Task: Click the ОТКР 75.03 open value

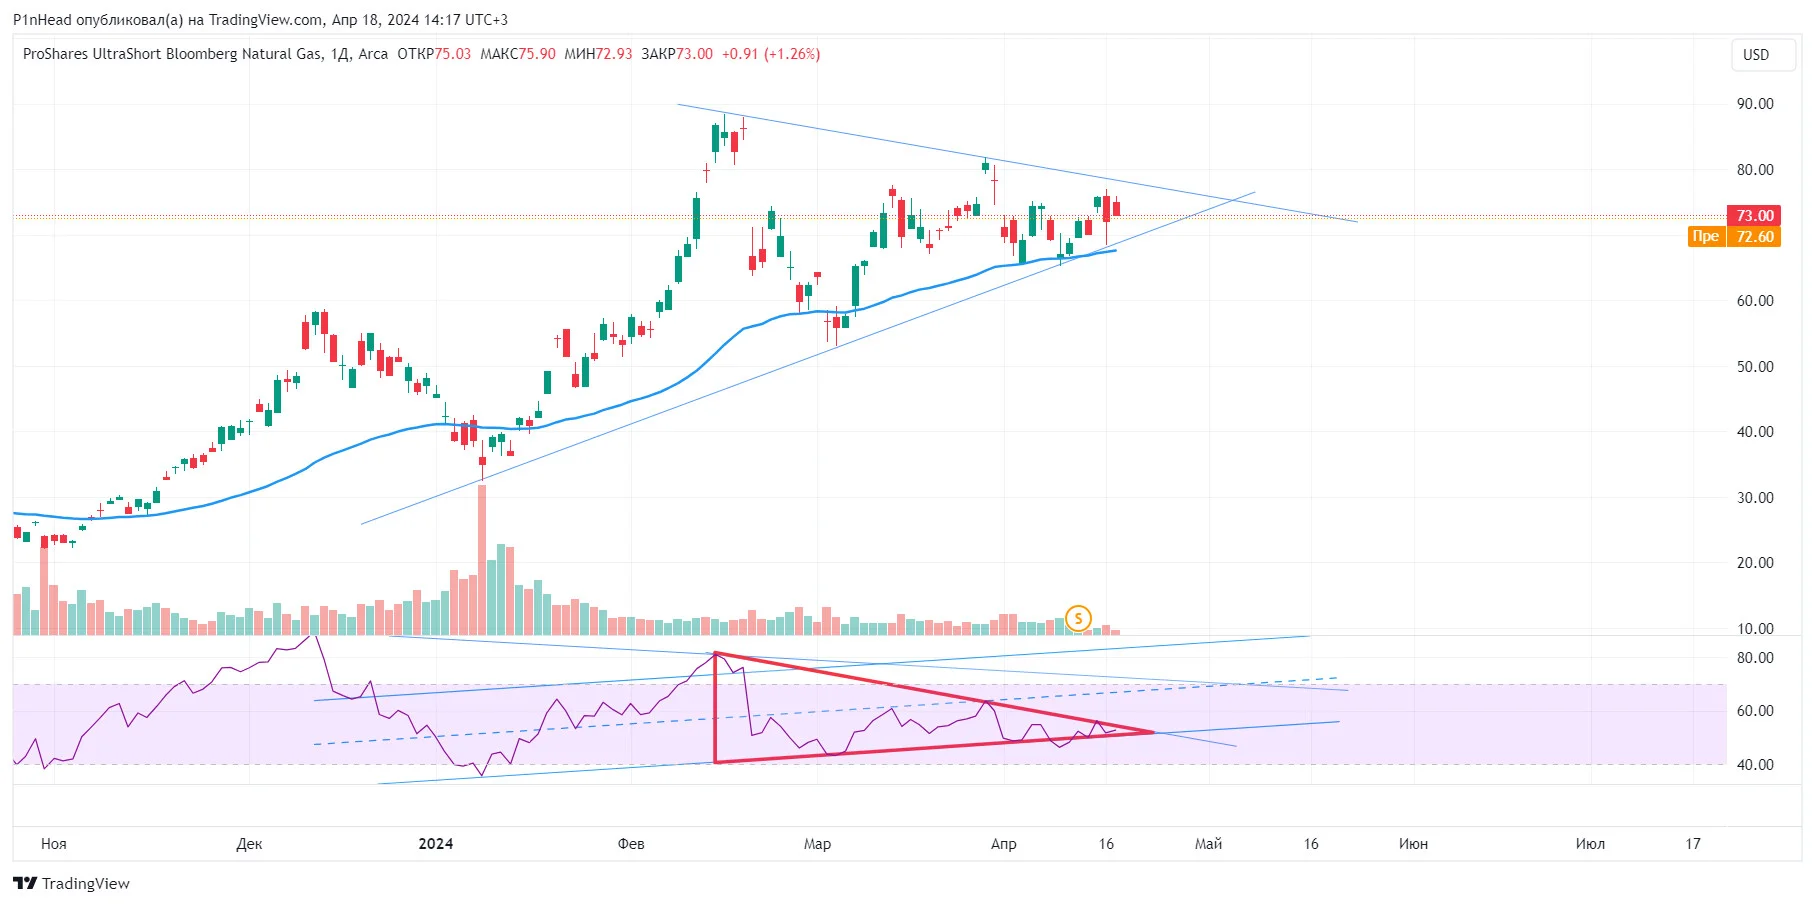Action: 434,54
